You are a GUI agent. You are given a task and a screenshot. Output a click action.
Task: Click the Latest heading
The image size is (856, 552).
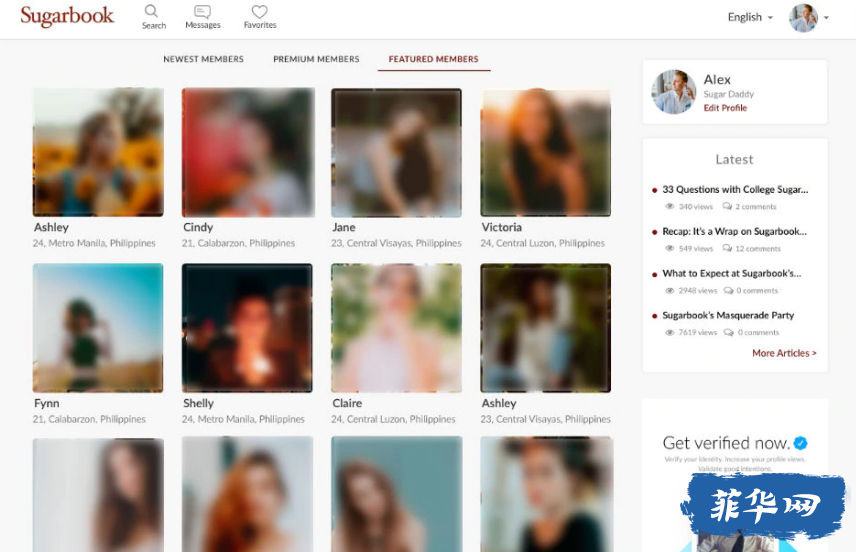click(734, 159)
